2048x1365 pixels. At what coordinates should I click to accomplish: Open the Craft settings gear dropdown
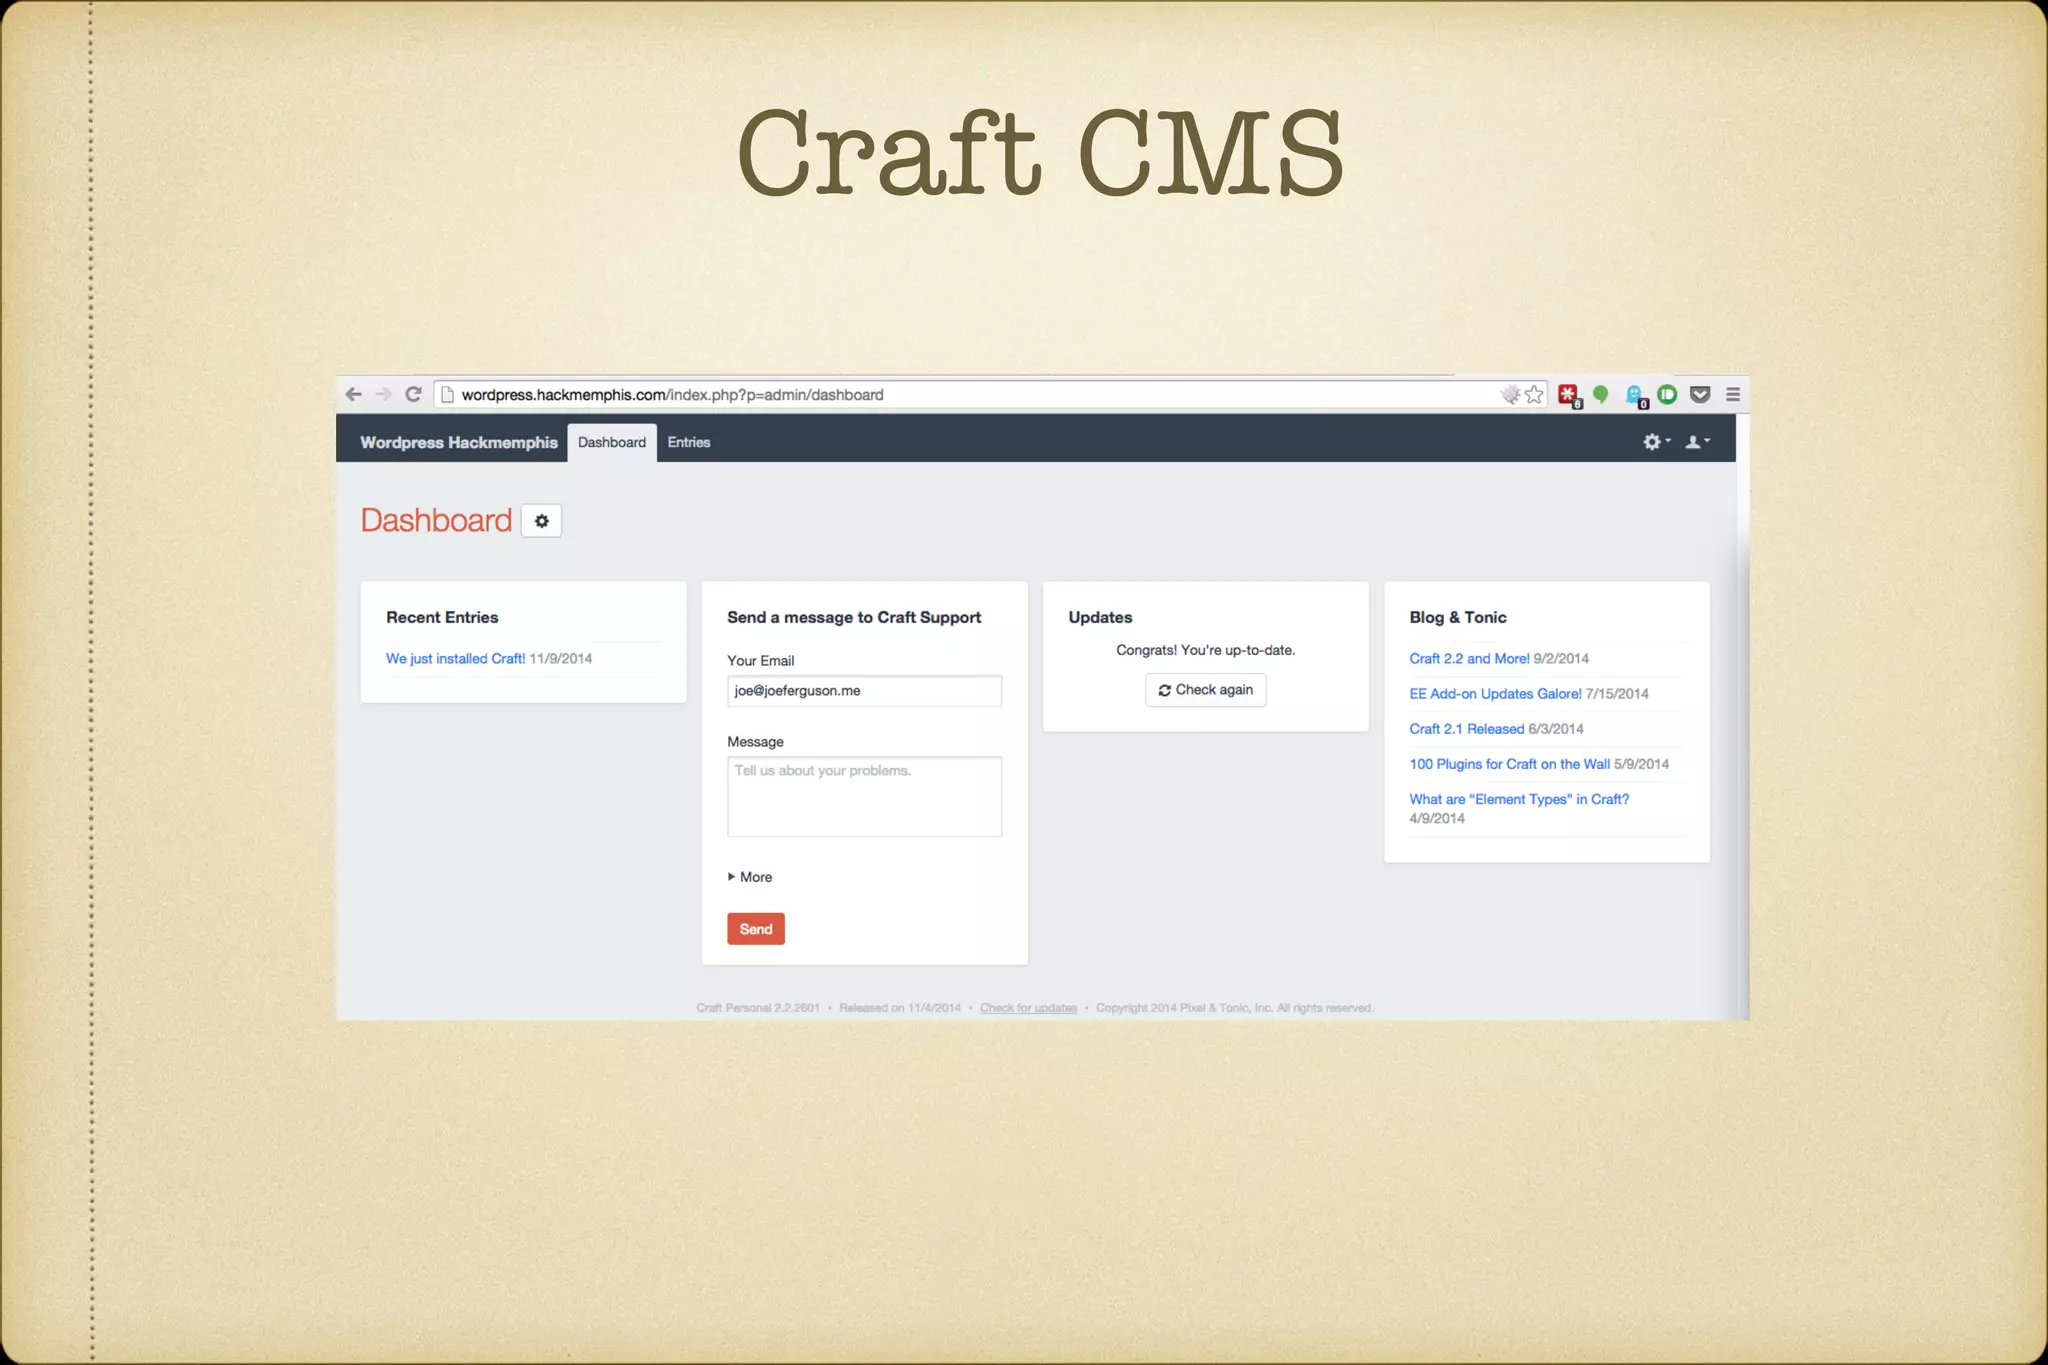pos(1656,441)
